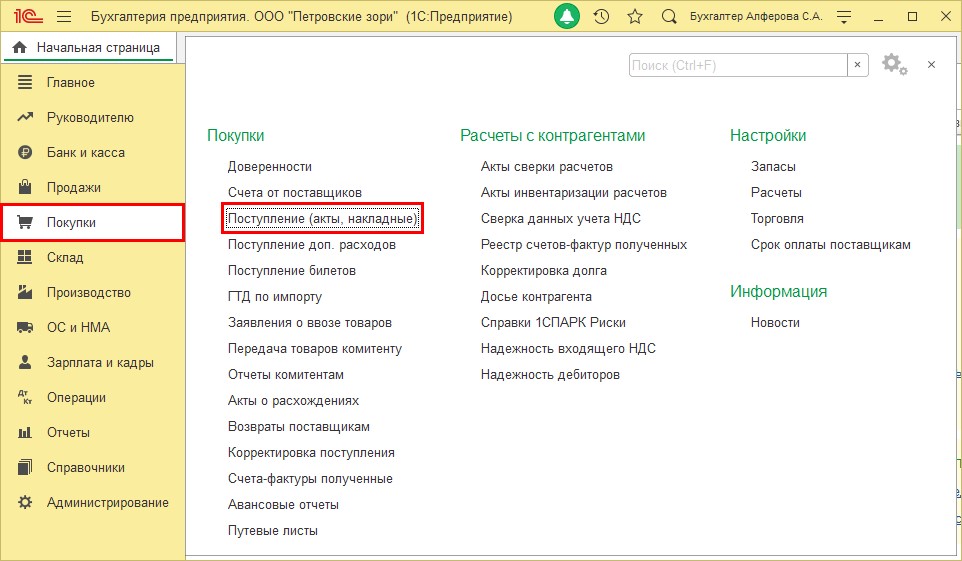Screen dimensions: 962x561
Task: Open Запасы settings link
Action: [773, 166]
